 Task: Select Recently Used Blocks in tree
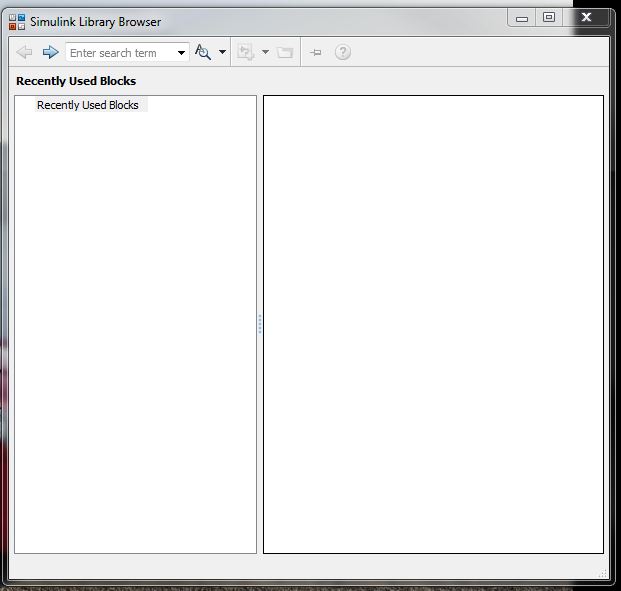pyautogui.click(x=88, y=105)
